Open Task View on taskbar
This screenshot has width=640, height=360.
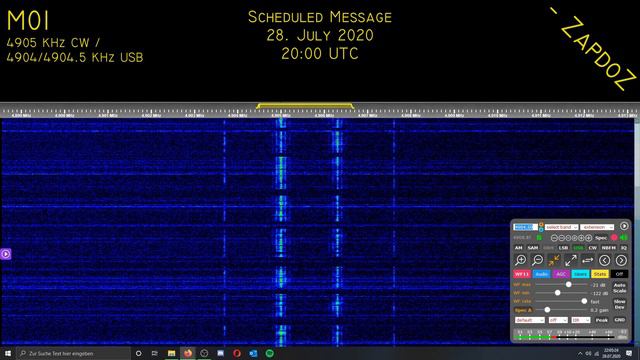point(155,353)
